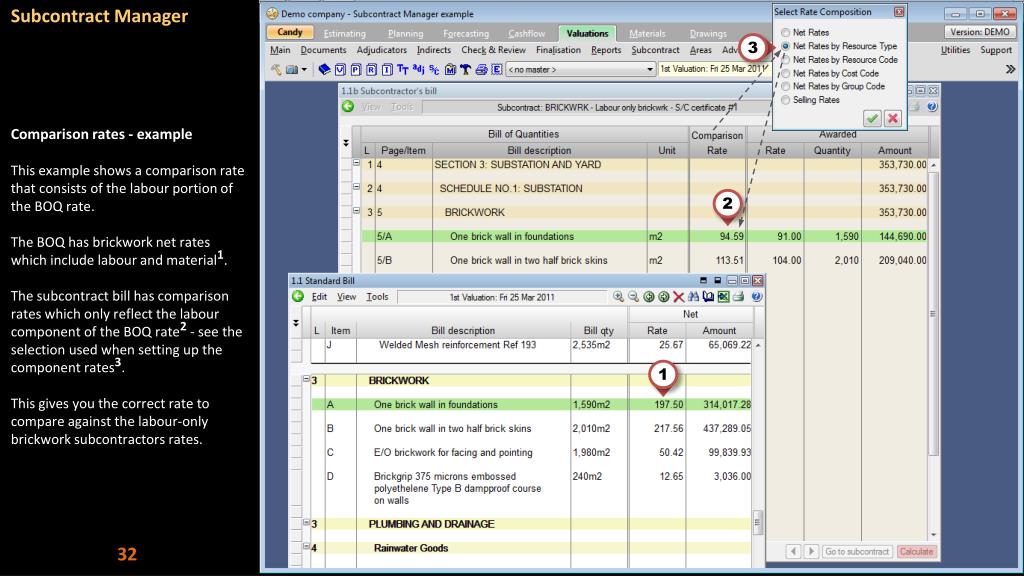Click the binoculars find icon in Standard Bill
This screenshot has width=1024, height=576.
point(694,297)
